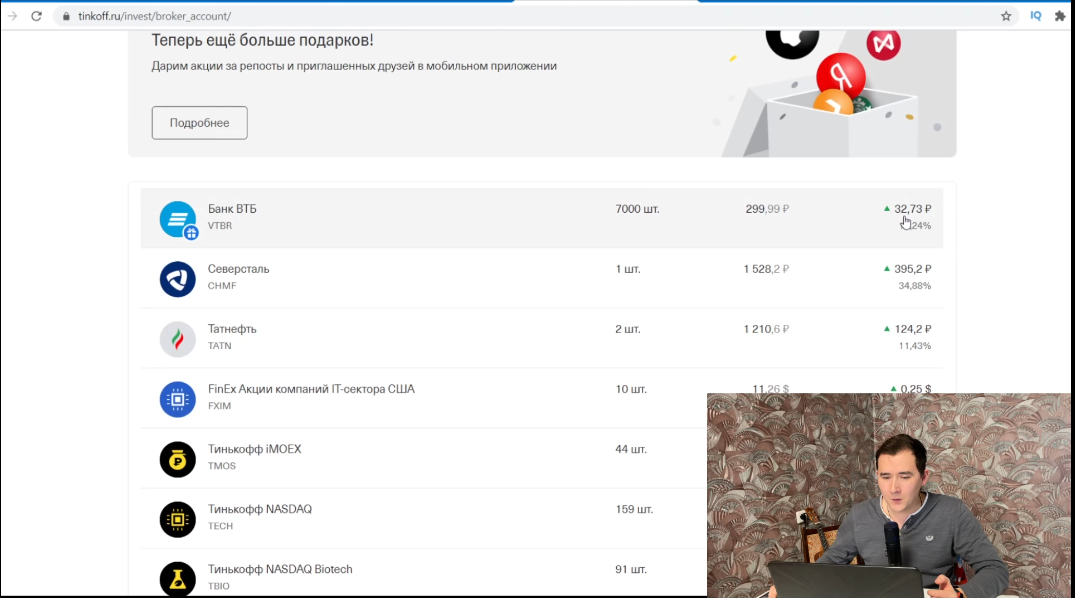Click the Тинькофф NASDAQ Biotech flask icon
The height and width of the screenshot is (598, 1075).
pyautogui.click(x=178, y=579)
